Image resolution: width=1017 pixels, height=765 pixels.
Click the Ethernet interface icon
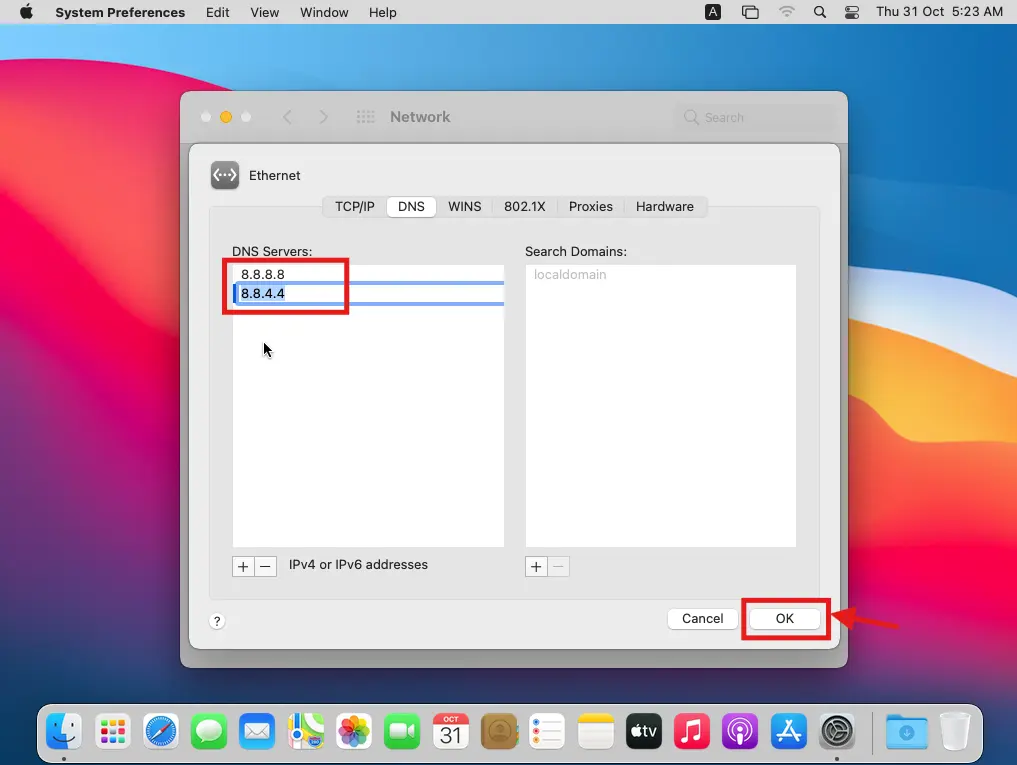click(x=225, y=175)
